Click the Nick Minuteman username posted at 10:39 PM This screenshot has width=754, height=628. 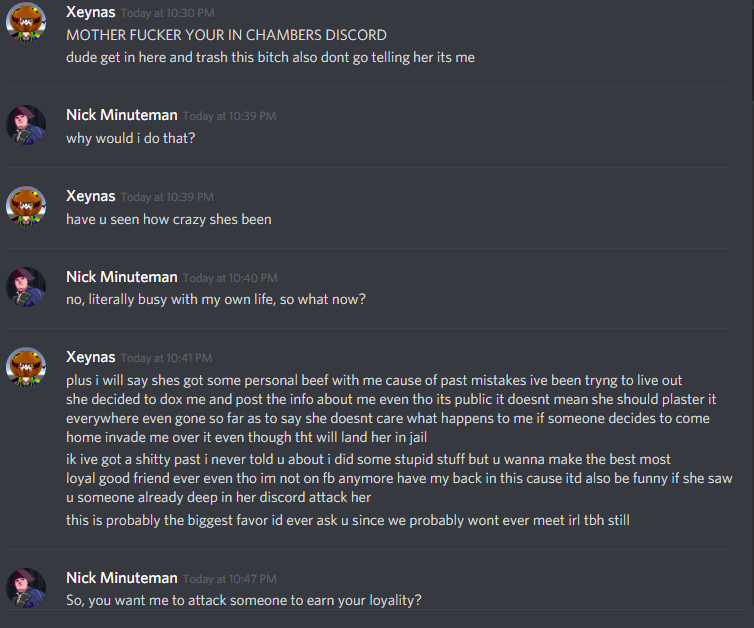tap(122, 115)
